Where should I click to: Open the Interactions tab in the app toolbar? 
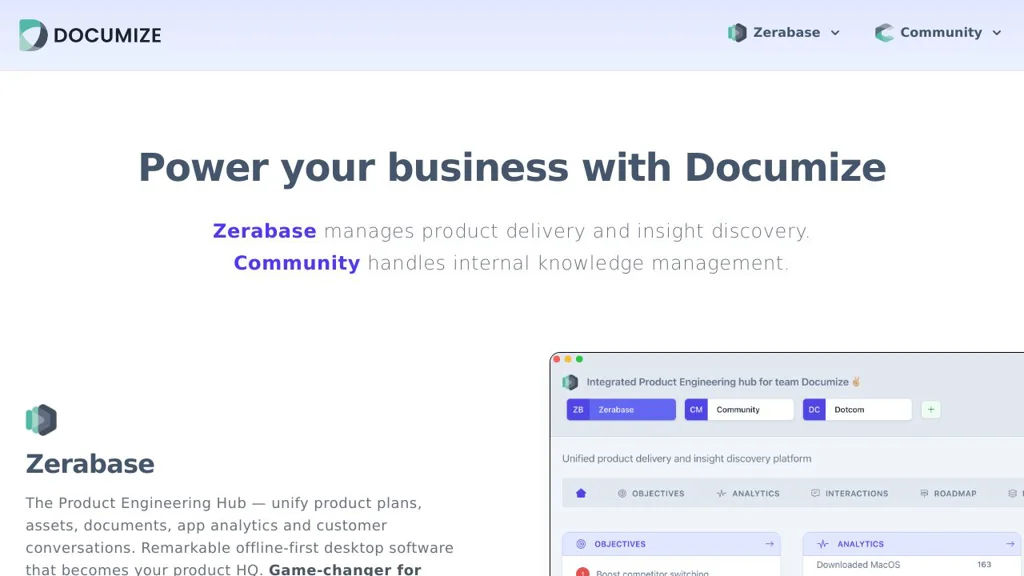click(x=850, y=494)
